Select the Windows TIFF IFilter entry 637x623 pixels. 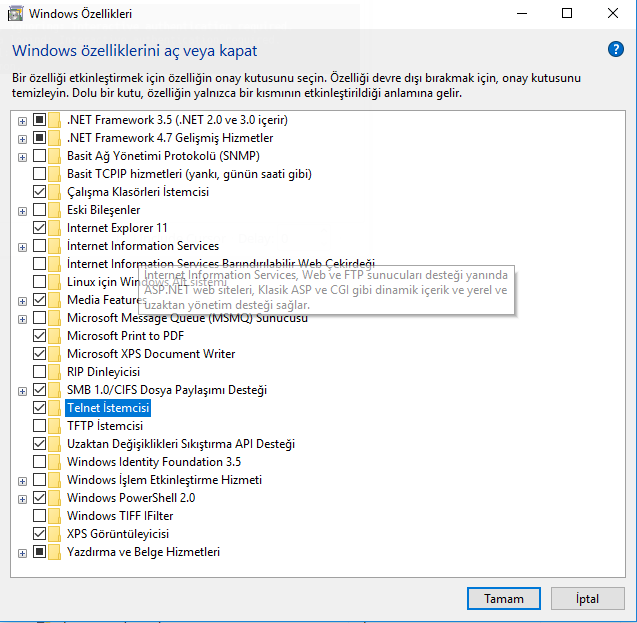120,516
